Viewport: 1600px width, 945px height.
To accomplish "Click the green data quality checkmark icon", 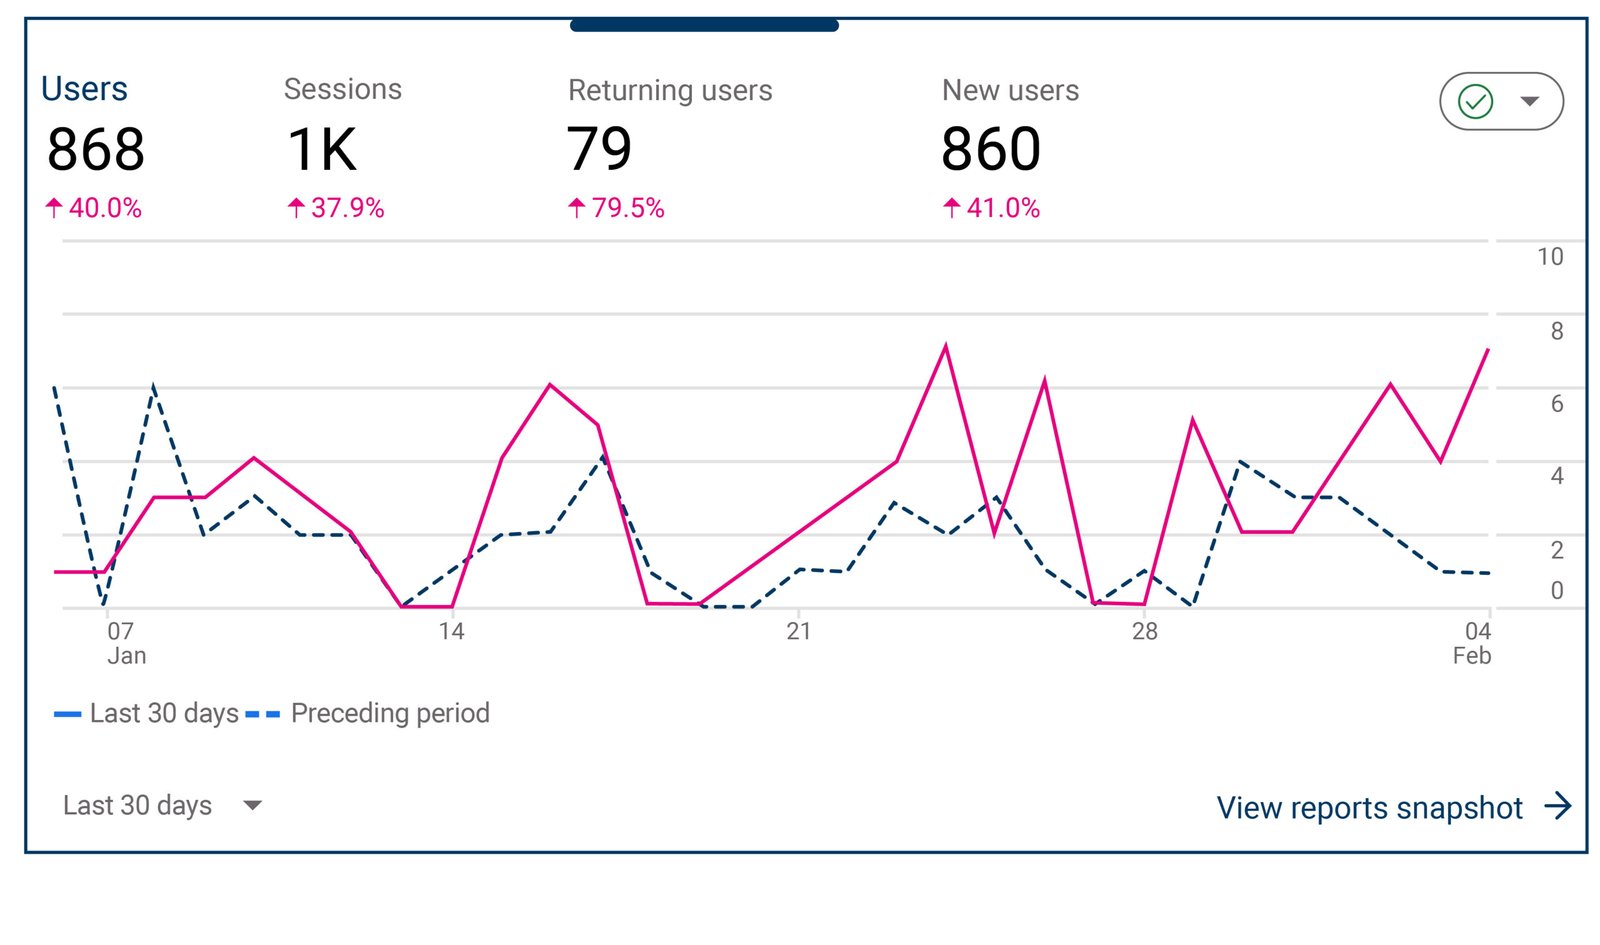I will pos(1474,101).
